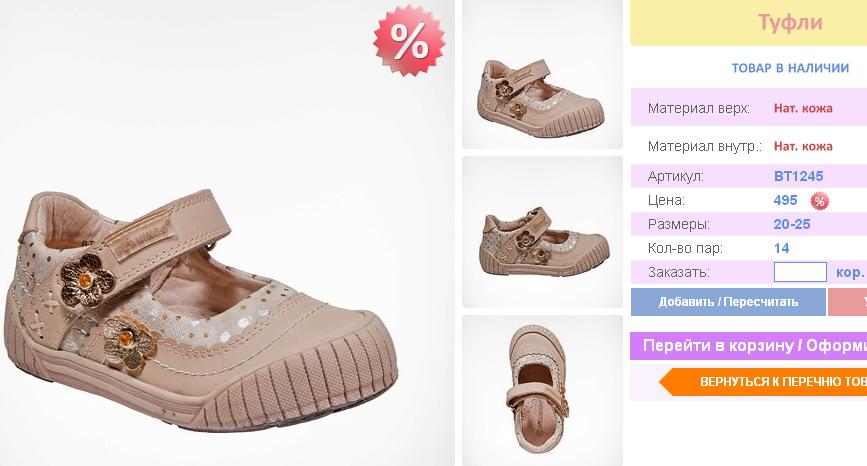The image size is (867, 466).
Task: Click the large red percent discount badge
Action: click(x=409, y=40)
